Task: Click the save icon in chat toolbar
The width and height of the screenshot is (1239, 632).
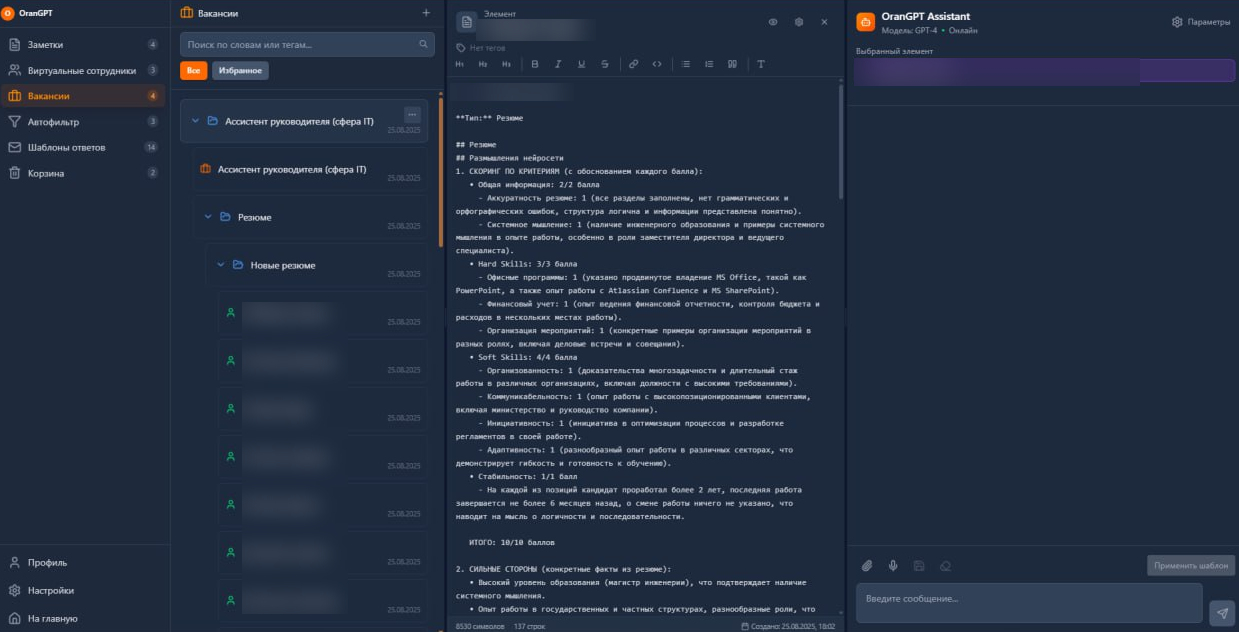Action: click(x=919, y=566)
